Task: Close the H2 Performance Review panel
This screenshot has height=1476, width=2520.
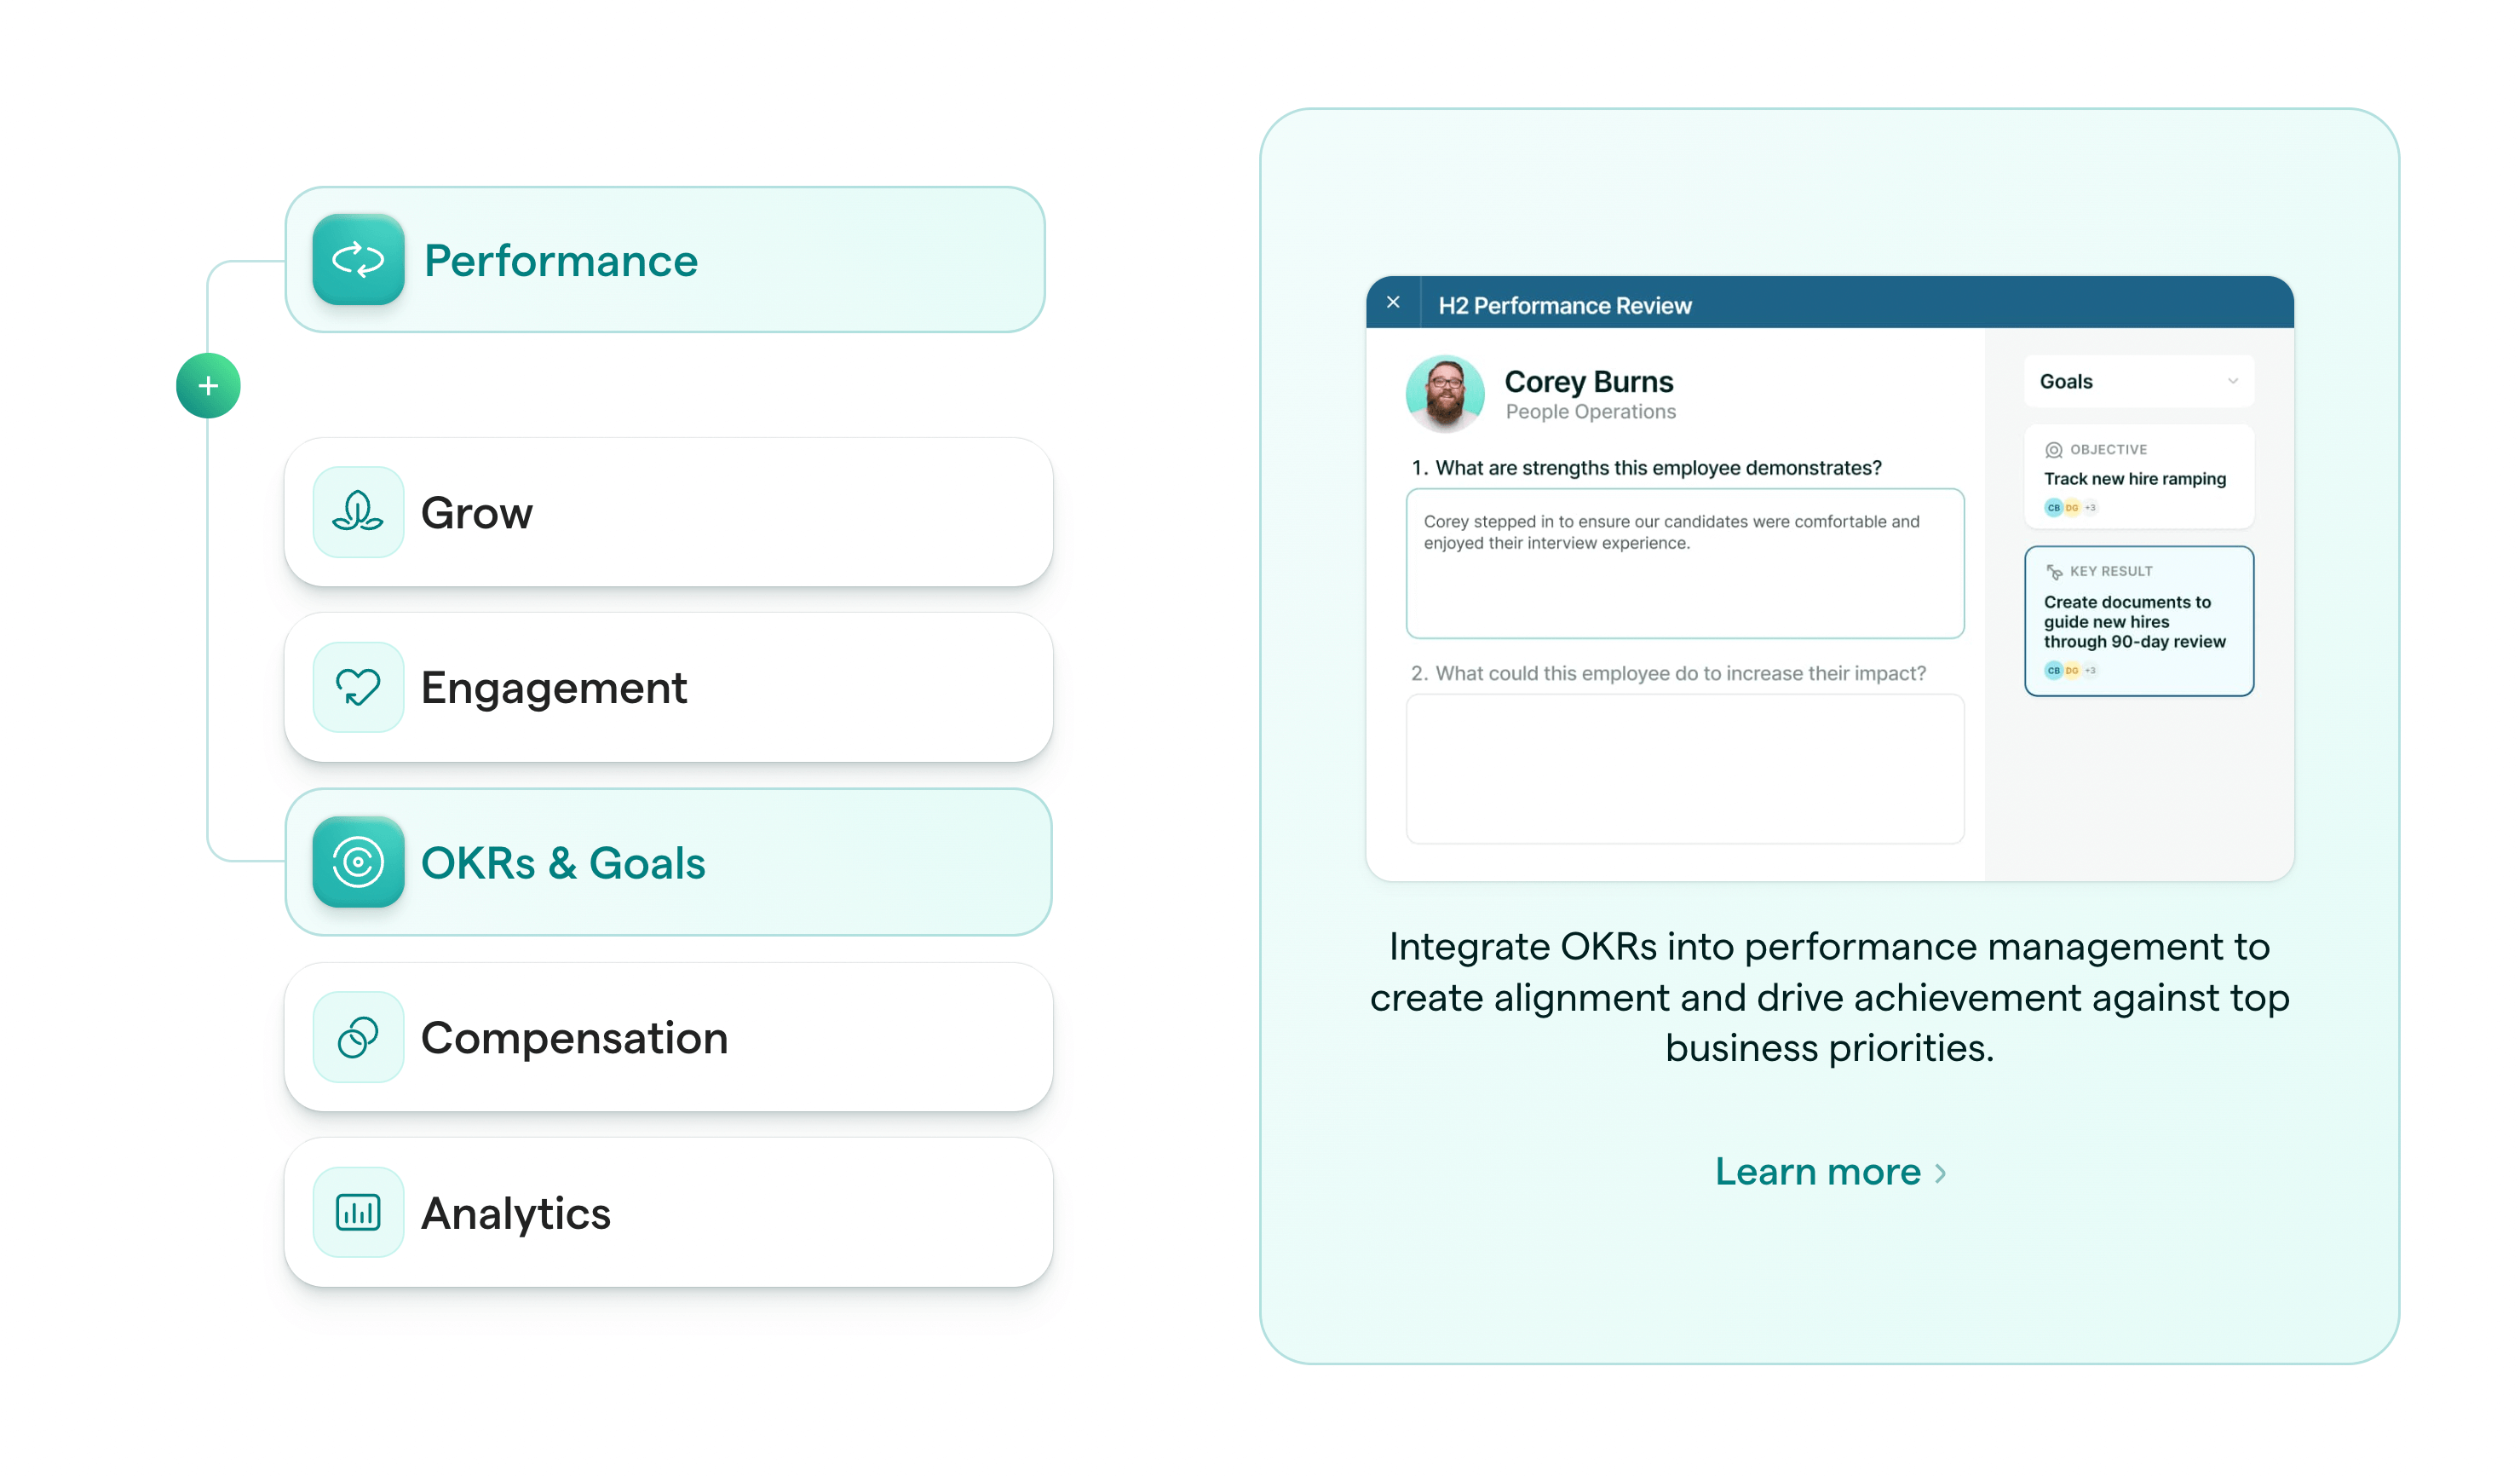Action: point(1393,303)
